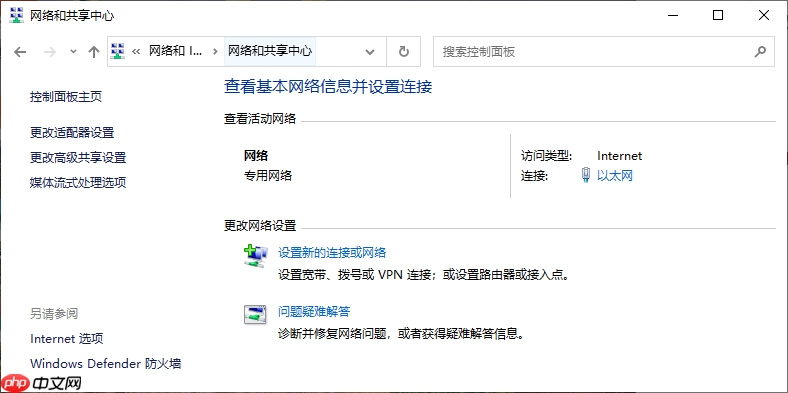Click the Ethernet plug icon
The height and width of the screenshot is (393, 788).
click(x=585, y=175)
